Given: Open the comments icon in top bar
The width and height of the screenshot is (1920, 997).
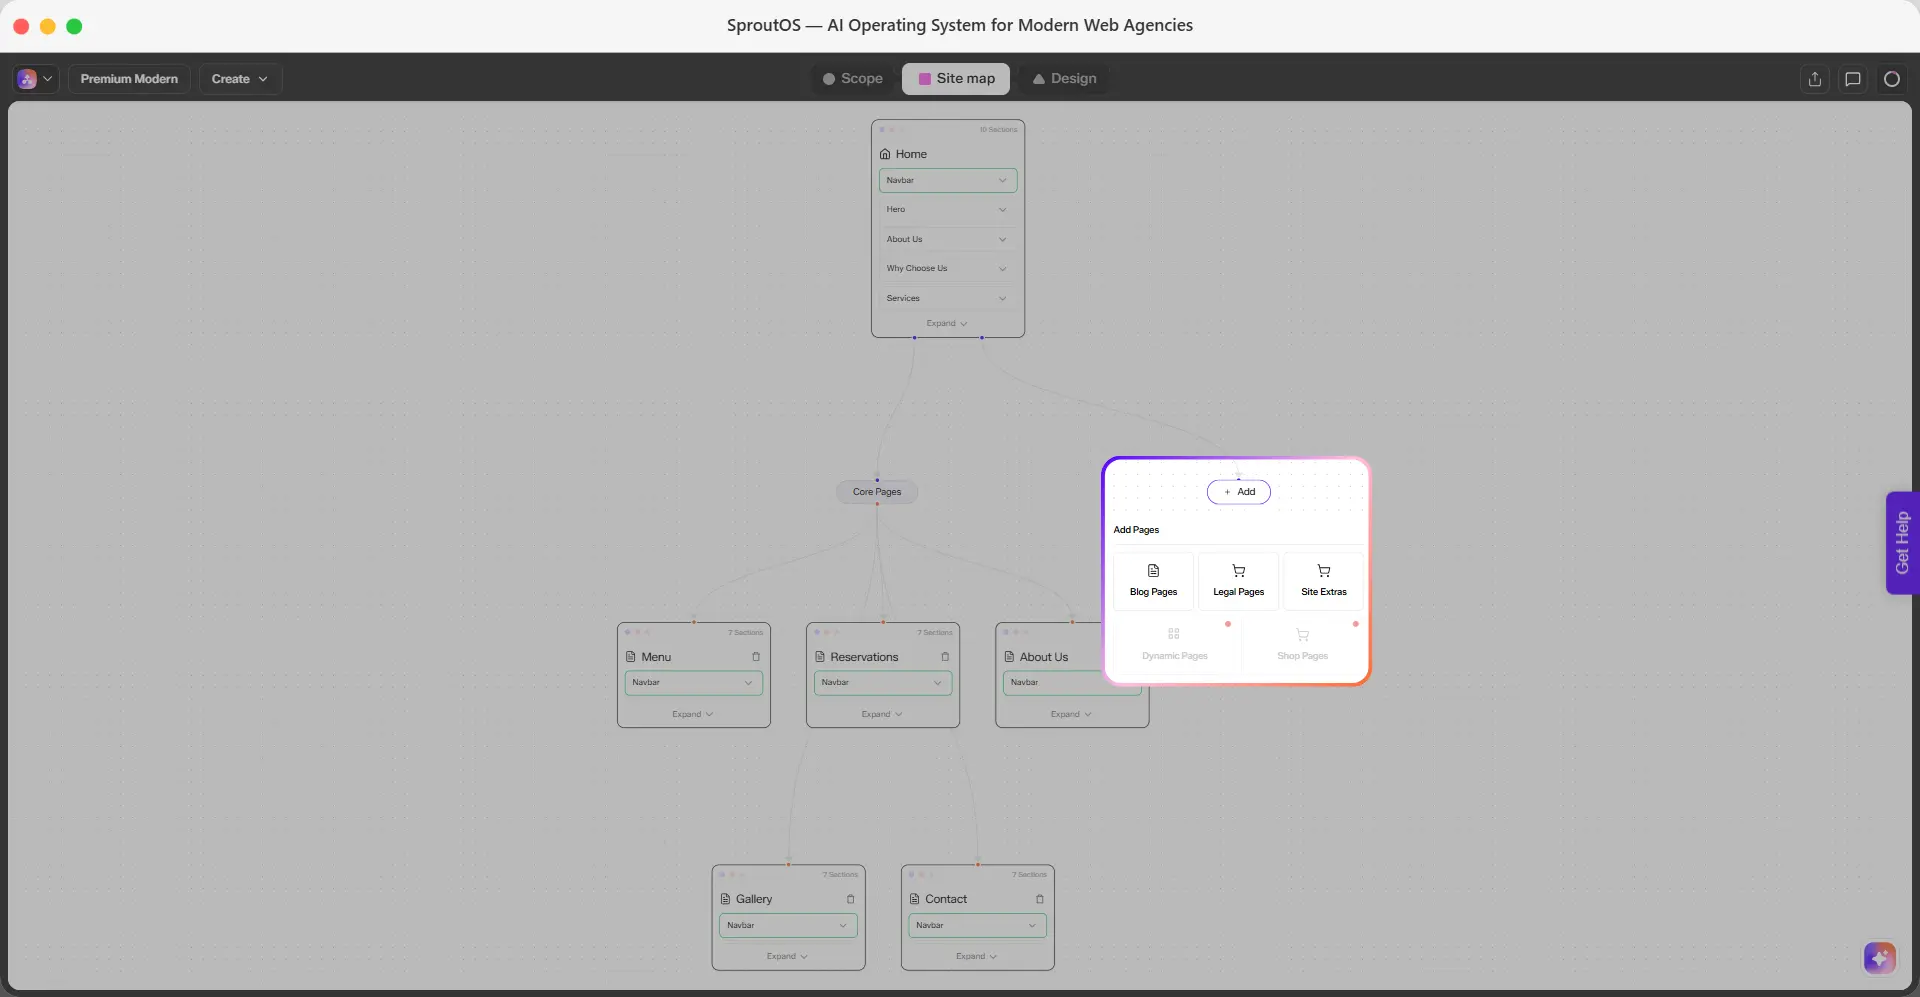Looking at the screenshot, I should tap(1853, 79).
